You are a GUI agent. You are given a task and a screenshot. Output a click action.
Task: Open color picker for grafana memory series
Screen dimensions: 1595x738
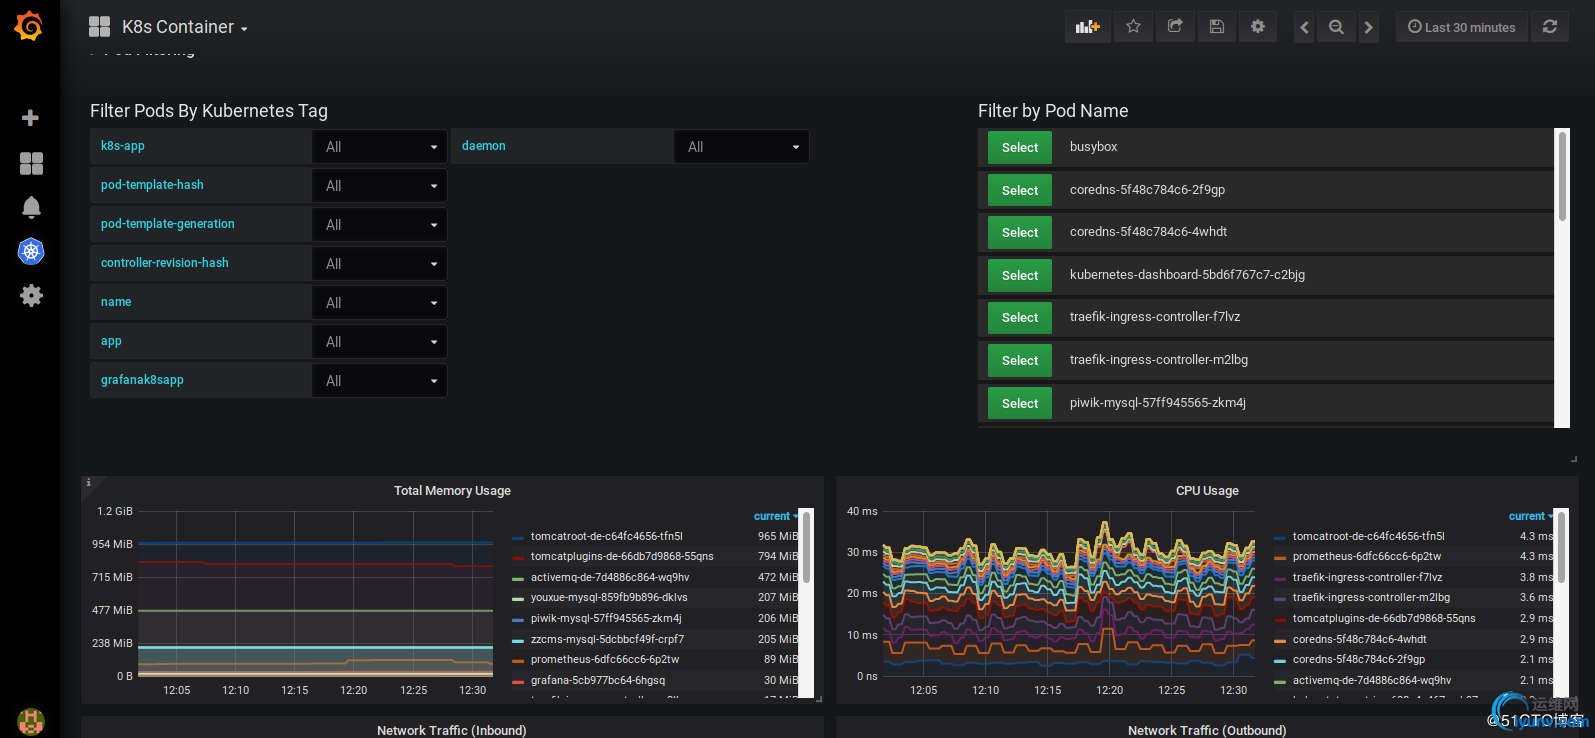[518, 682]
